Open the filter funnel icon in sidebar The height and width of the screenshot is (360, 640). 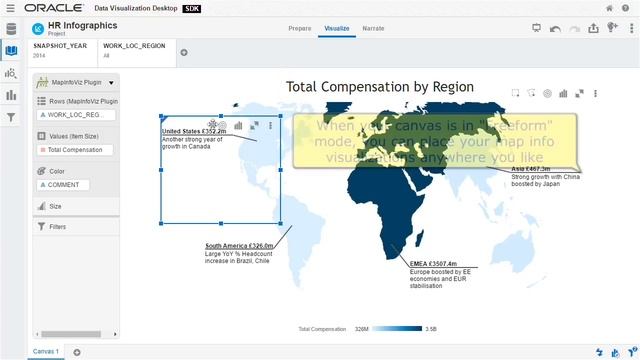pos(11,118)
